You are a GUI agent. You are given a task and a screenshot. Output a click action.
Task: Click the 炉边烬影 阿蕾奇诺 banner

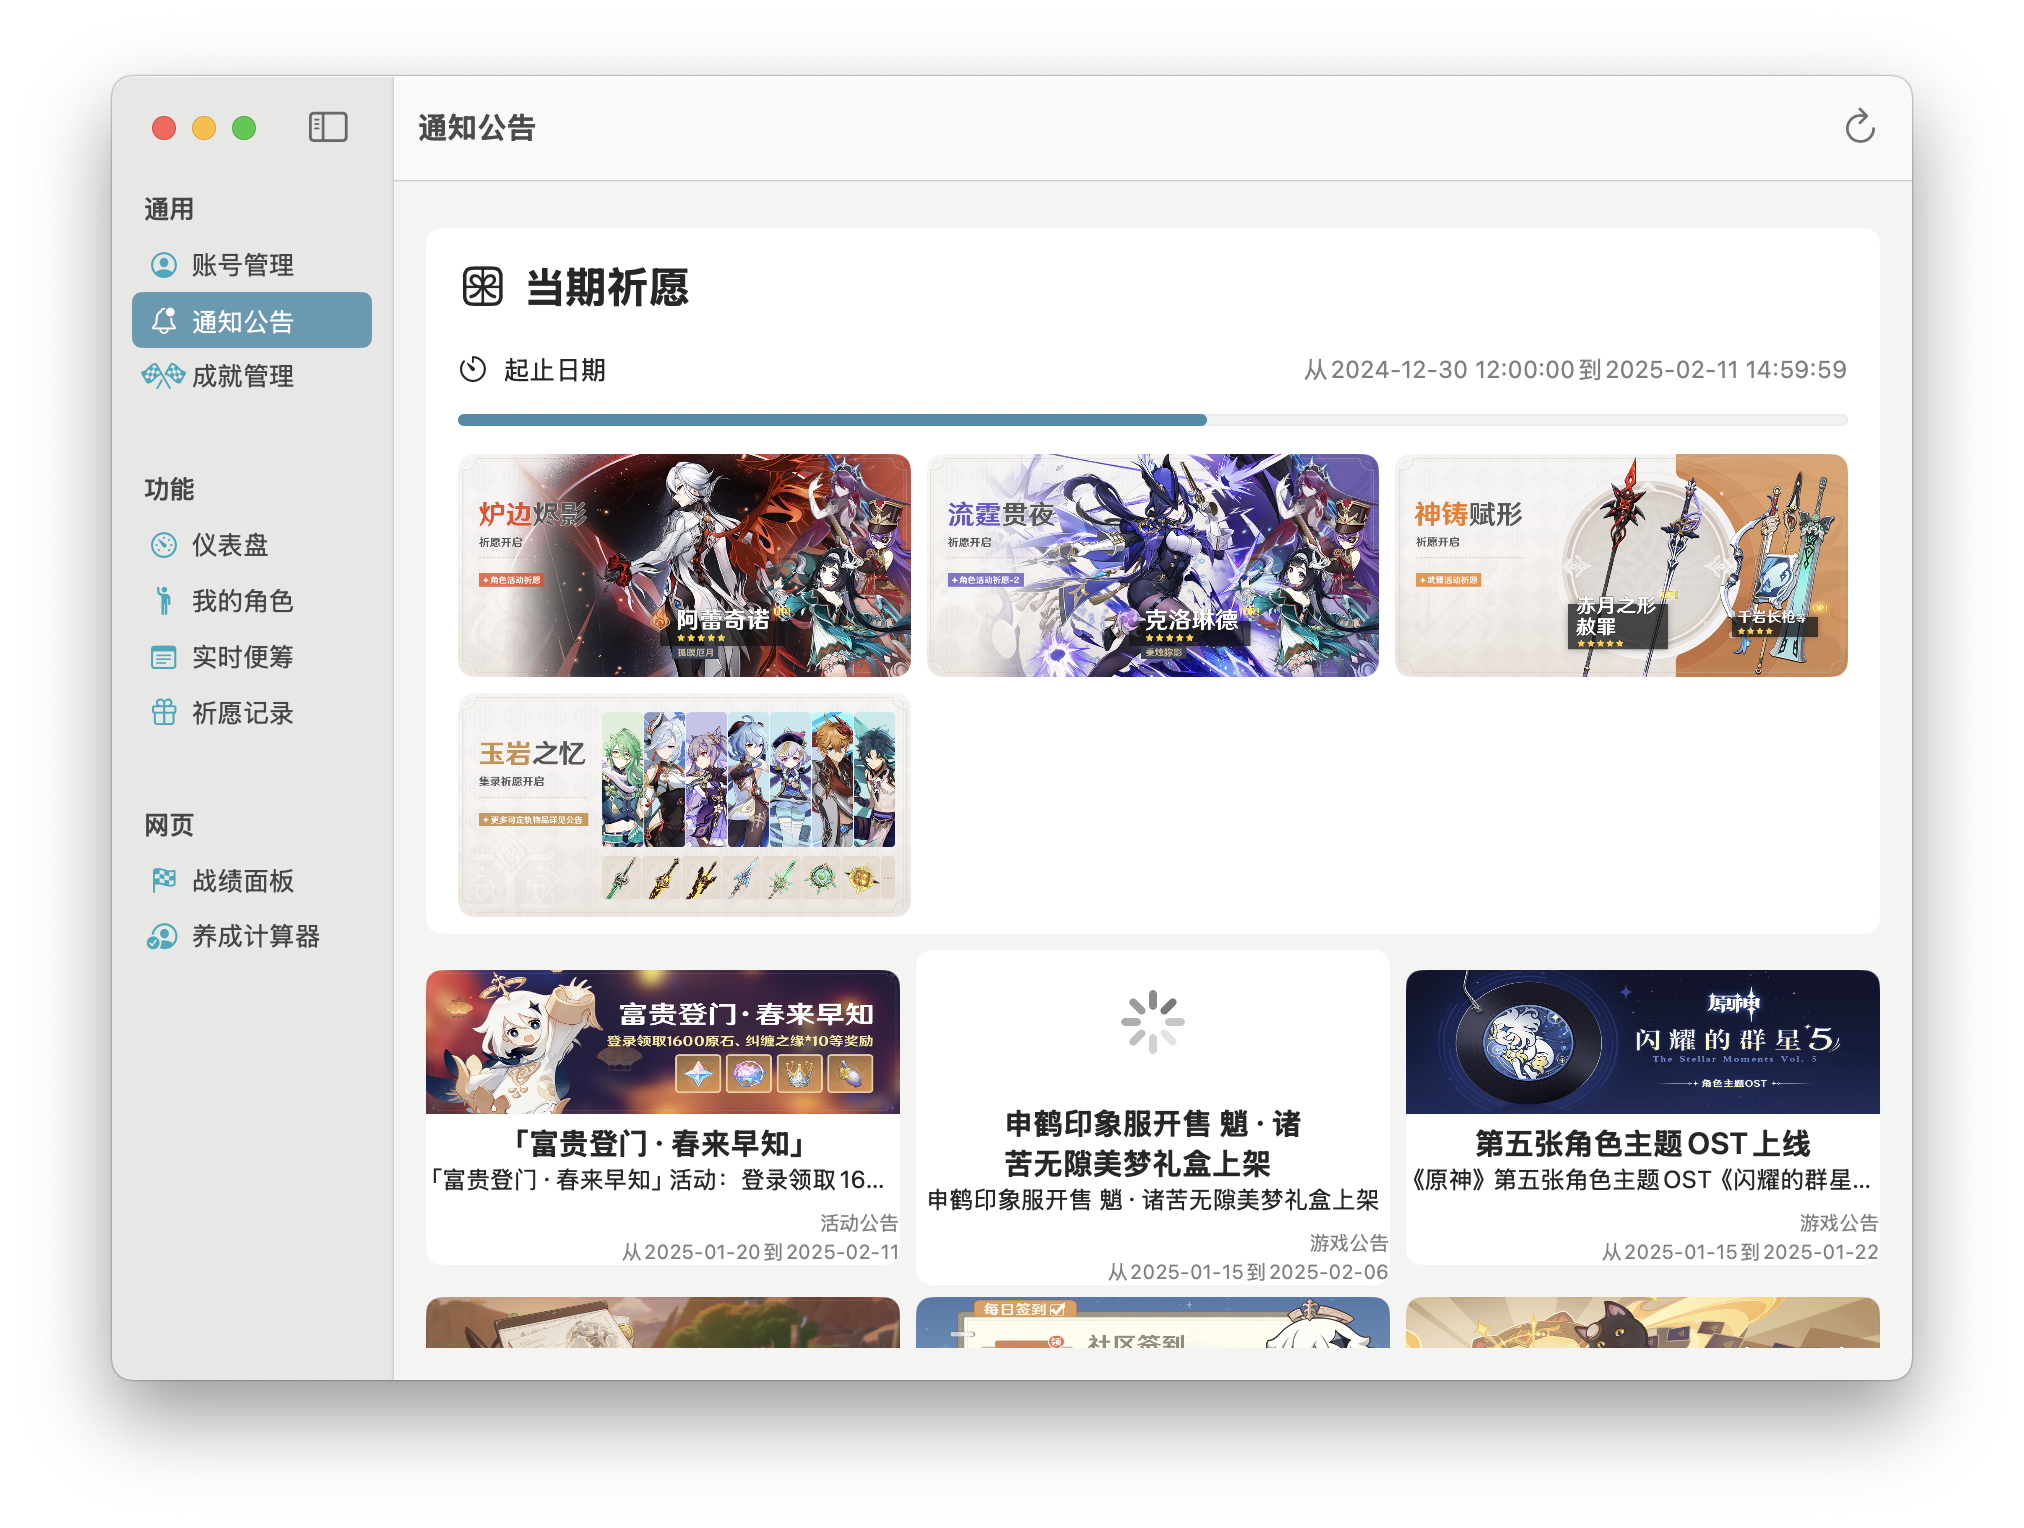coord(684,566)
